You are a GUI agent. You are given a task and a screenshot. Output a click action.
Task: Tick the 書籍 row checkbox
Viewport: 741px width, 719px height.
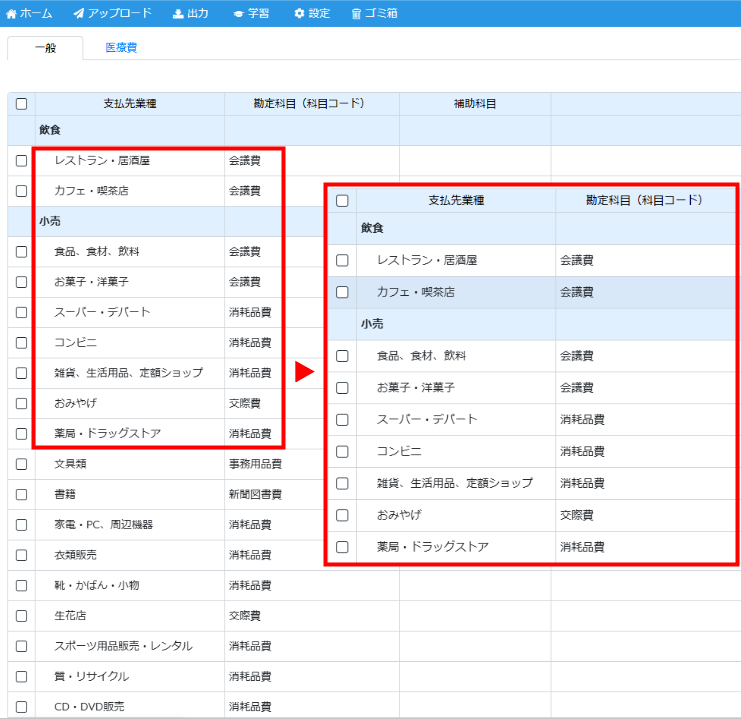[21, 494]
